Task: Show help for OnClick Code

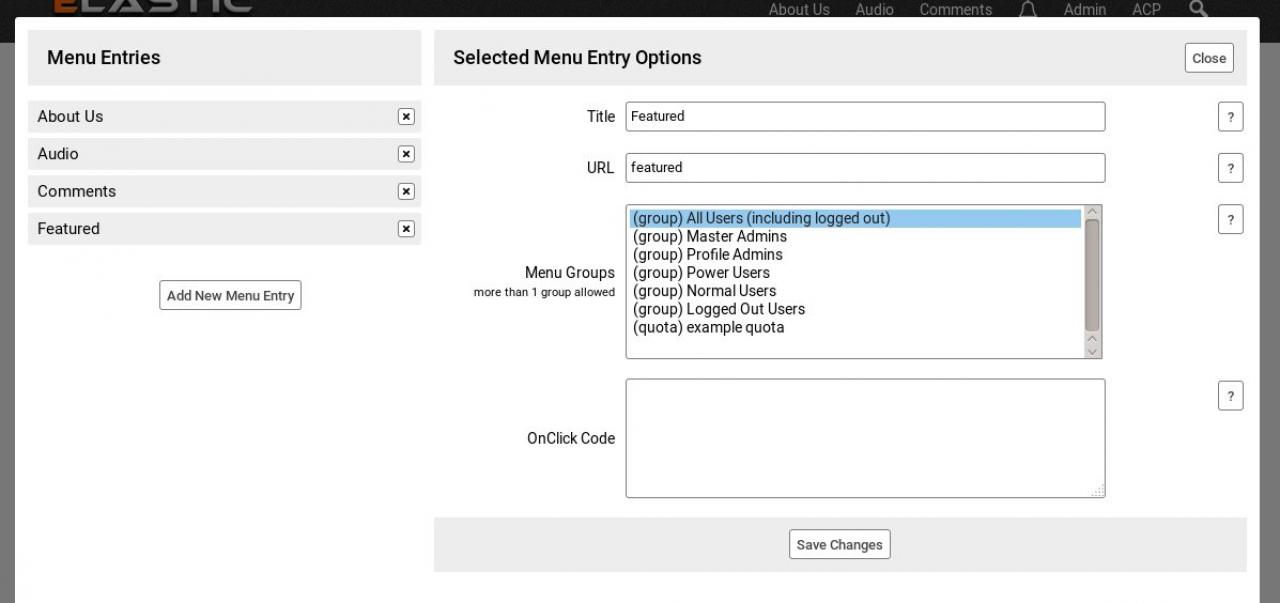Action: 1230,396
